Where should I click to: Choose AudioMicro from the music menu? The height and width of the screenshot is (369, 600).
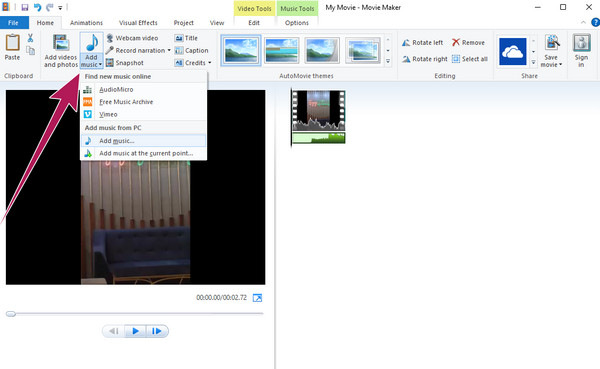click(x=143, y=89)
